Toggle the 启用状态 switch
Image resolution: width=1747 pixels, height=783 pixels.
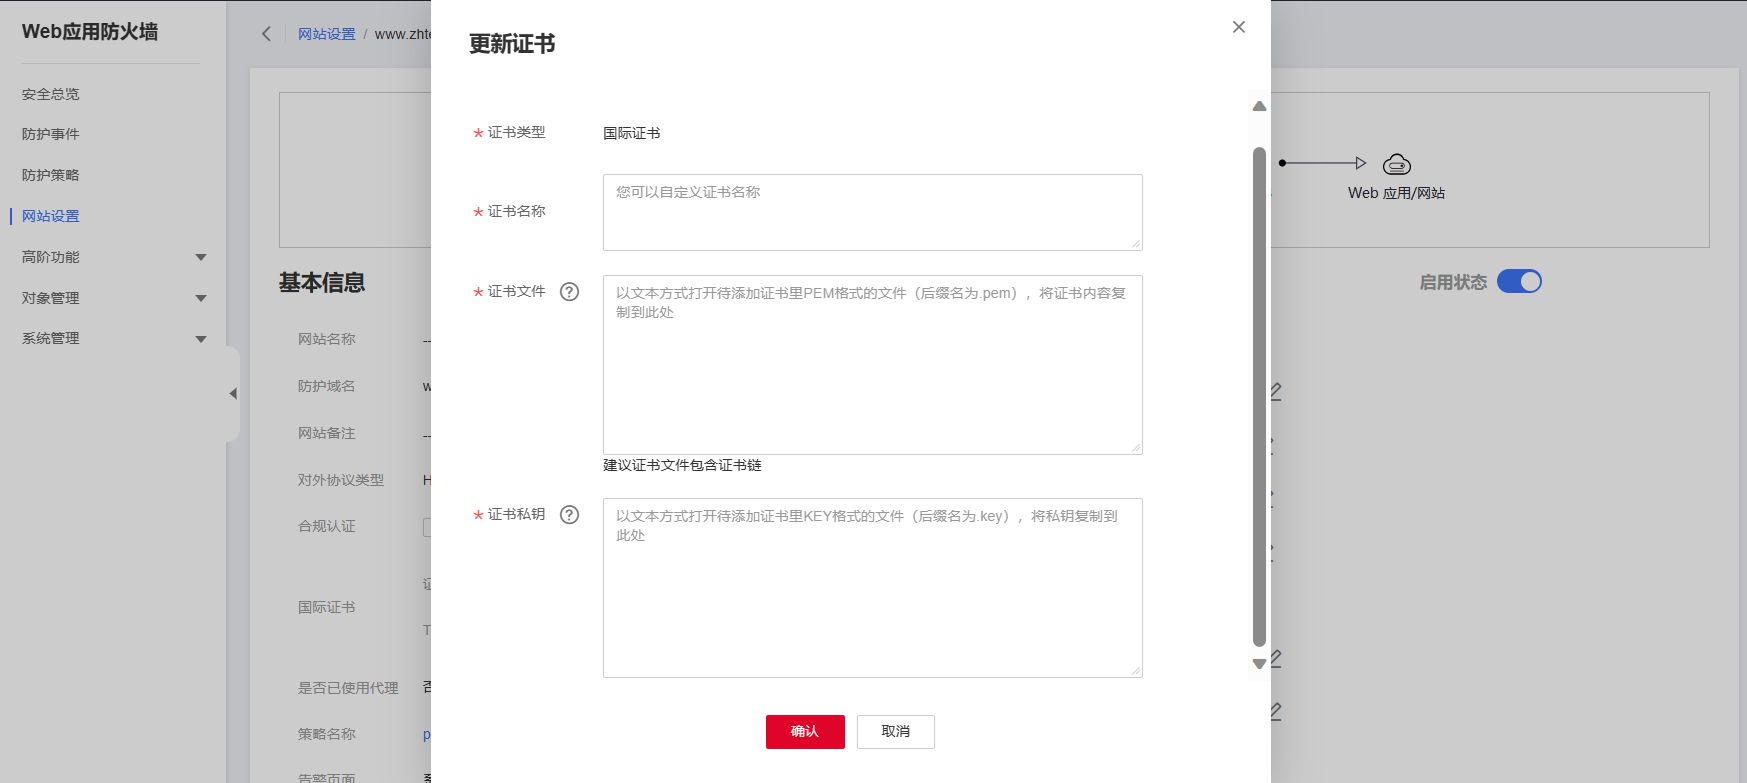(1519, 282)
